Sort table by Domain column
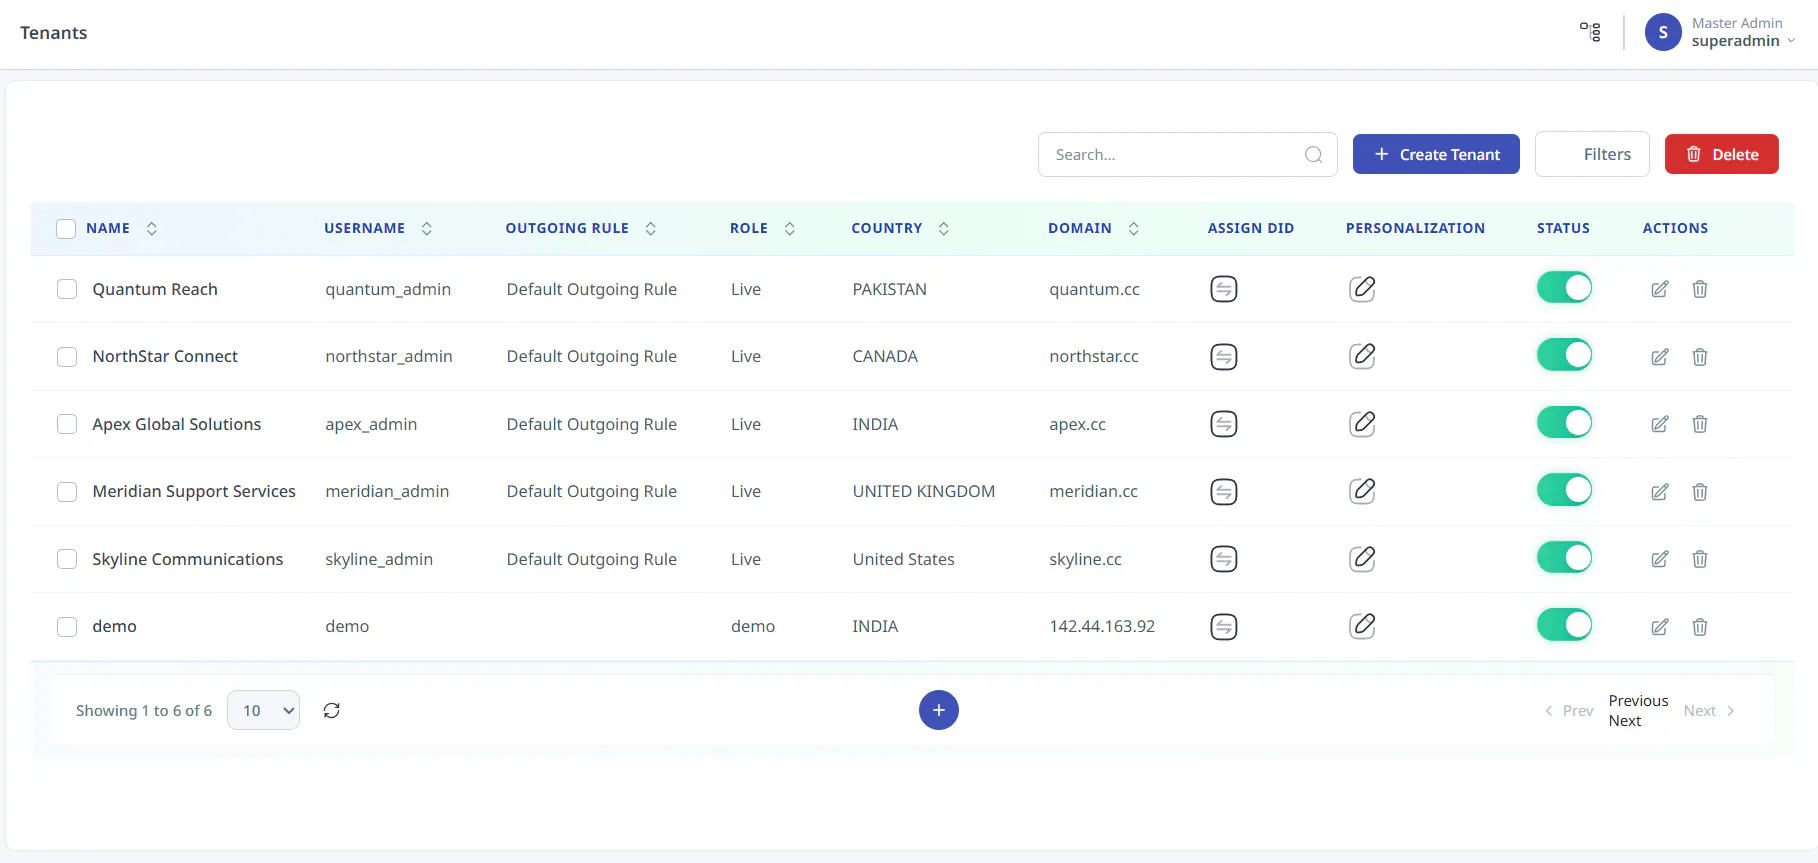 click(x=1134, y=229)
